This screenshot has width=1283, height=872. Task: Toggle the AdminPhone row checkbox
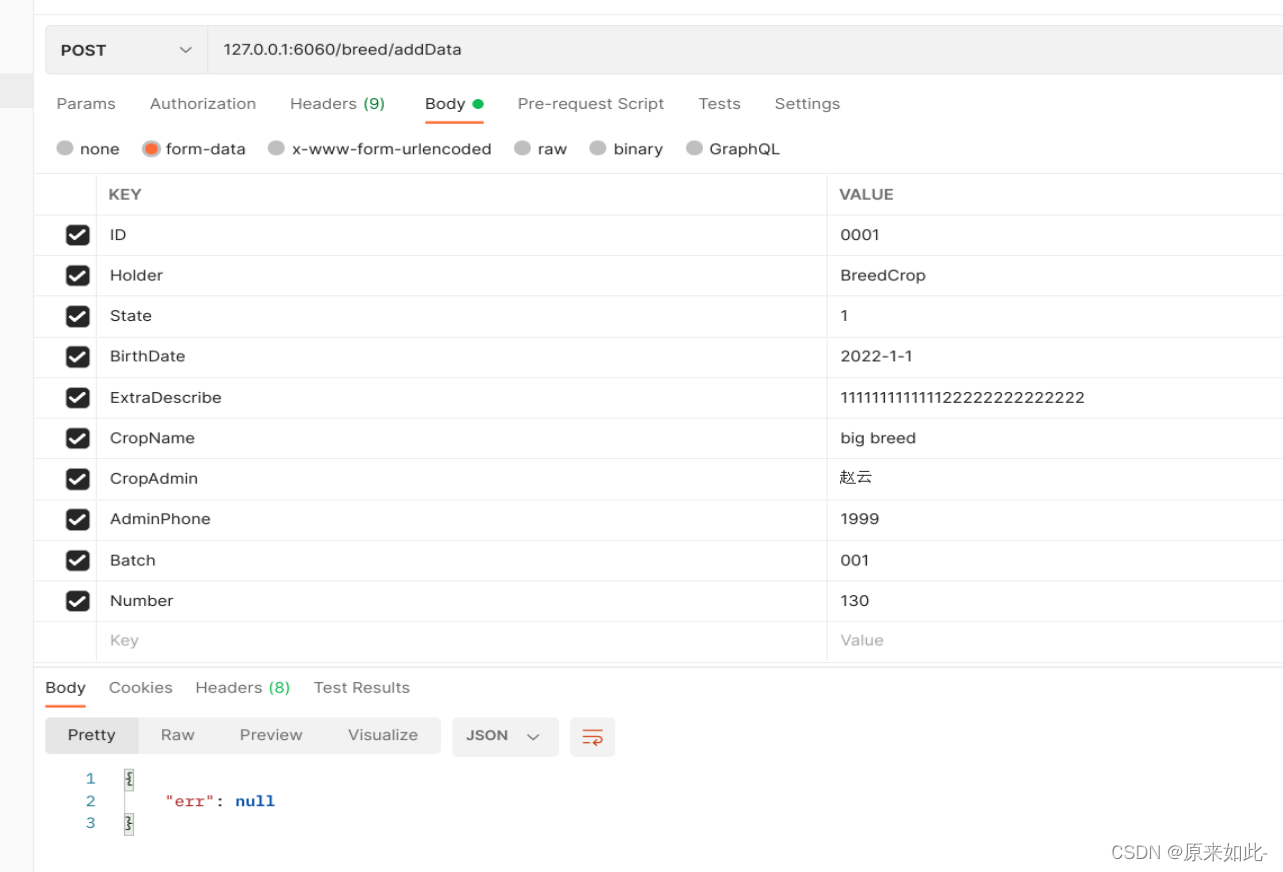tap(77, 519)
